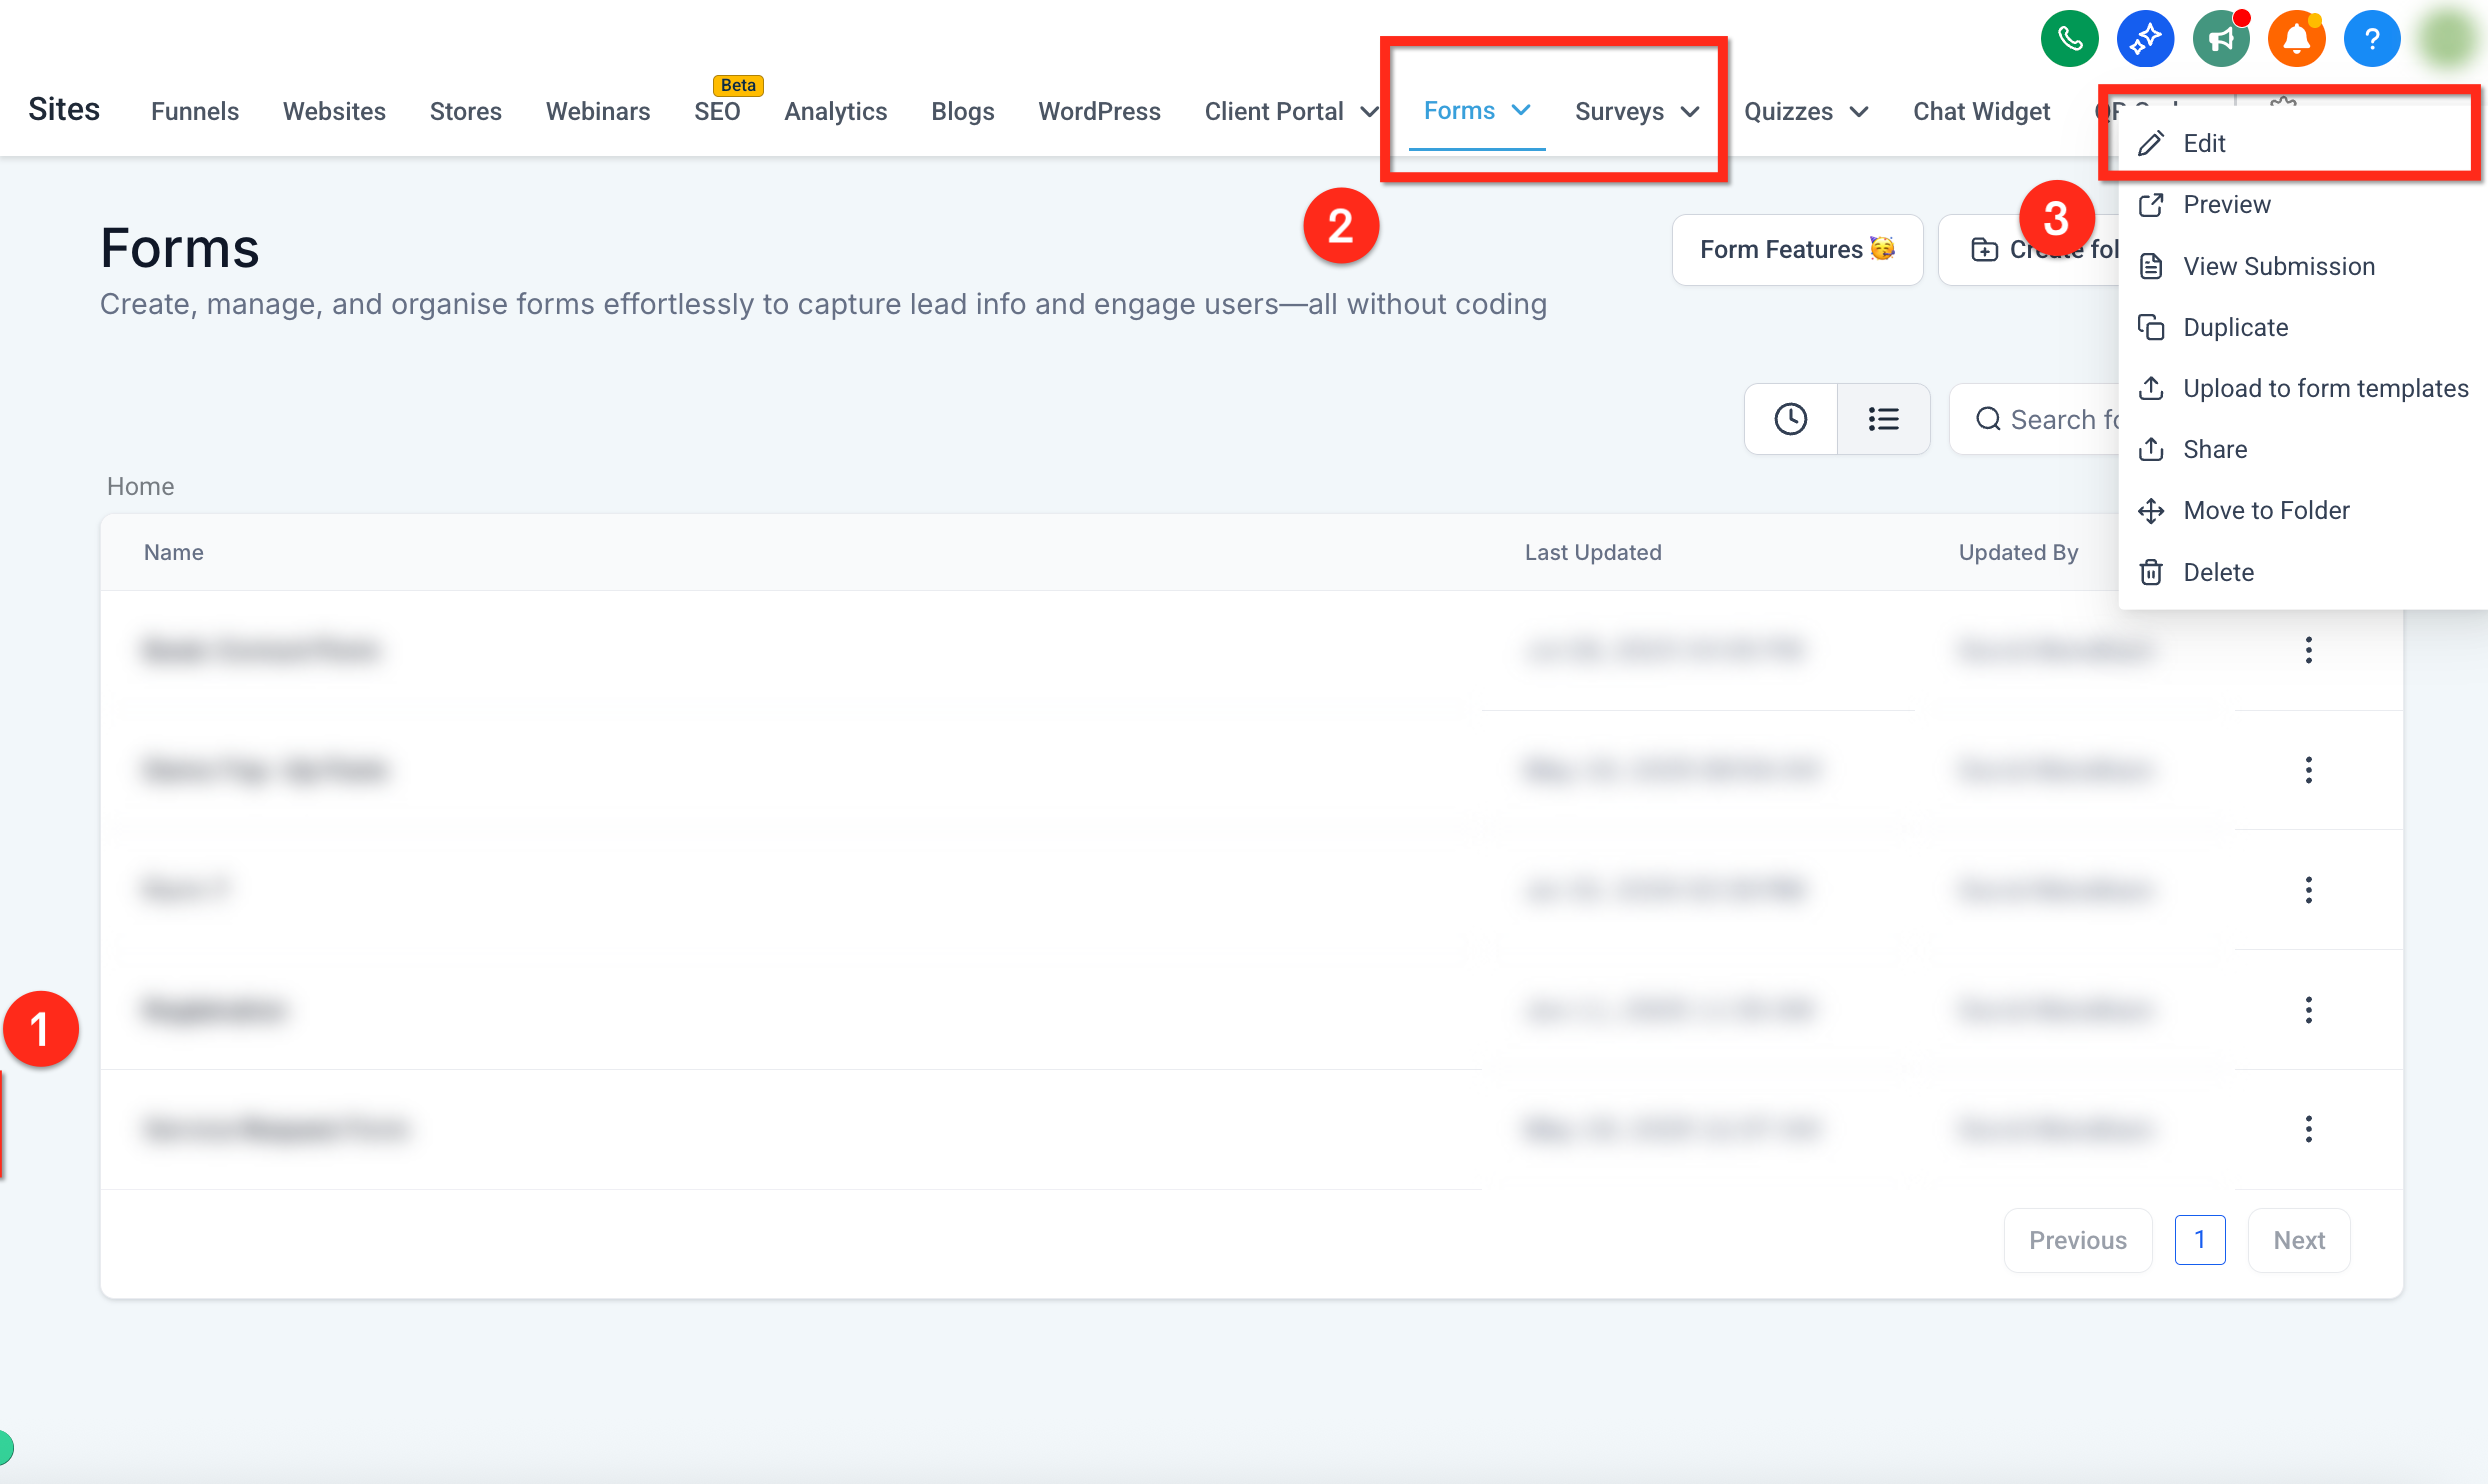This screenshot has width=2488, height=1484.
Task: Click the external-link icon beside Preview
Action: point(2150,205)
